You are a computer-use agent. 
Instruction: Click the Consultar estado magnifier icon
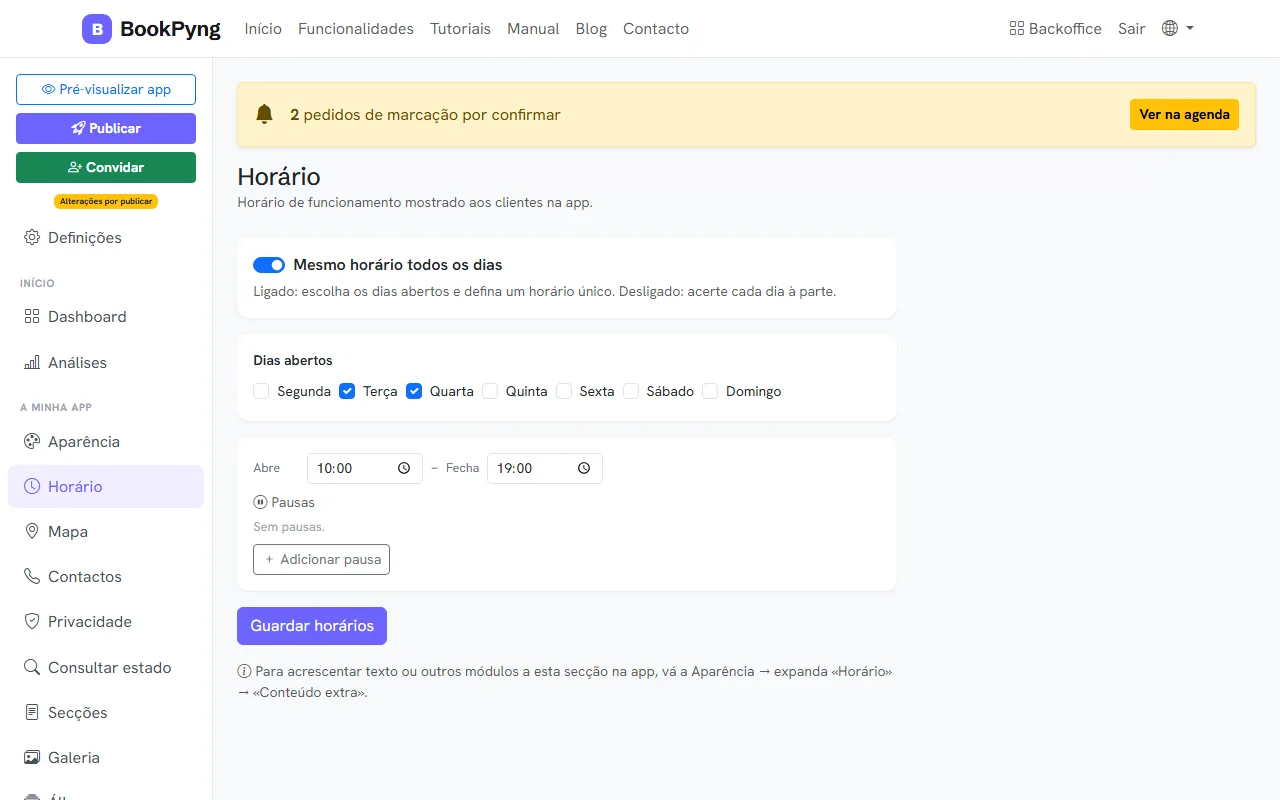coord(31,667)
